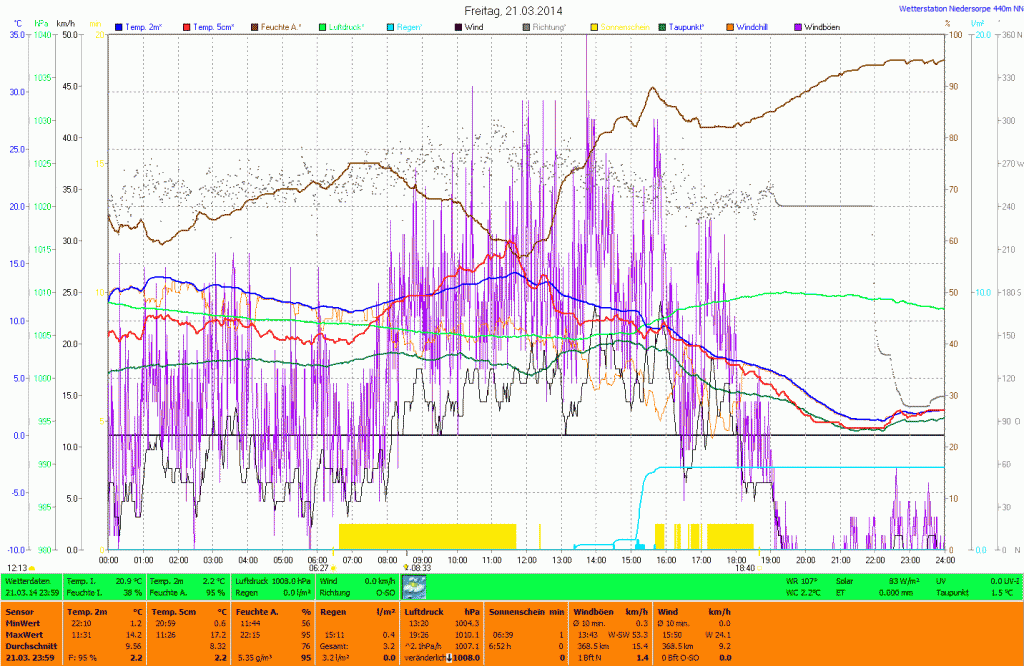
Task: Click the brown Feuchte A. legend square
Action: tap(254, 26)
